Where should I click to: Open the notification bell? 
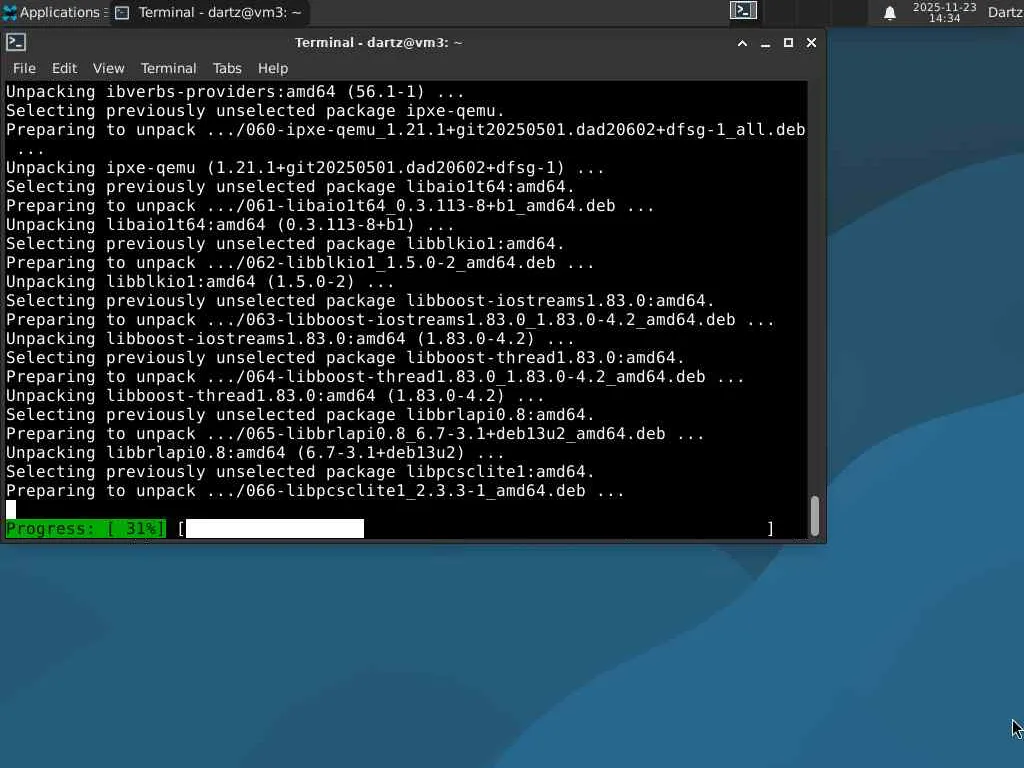pos(889,12)
